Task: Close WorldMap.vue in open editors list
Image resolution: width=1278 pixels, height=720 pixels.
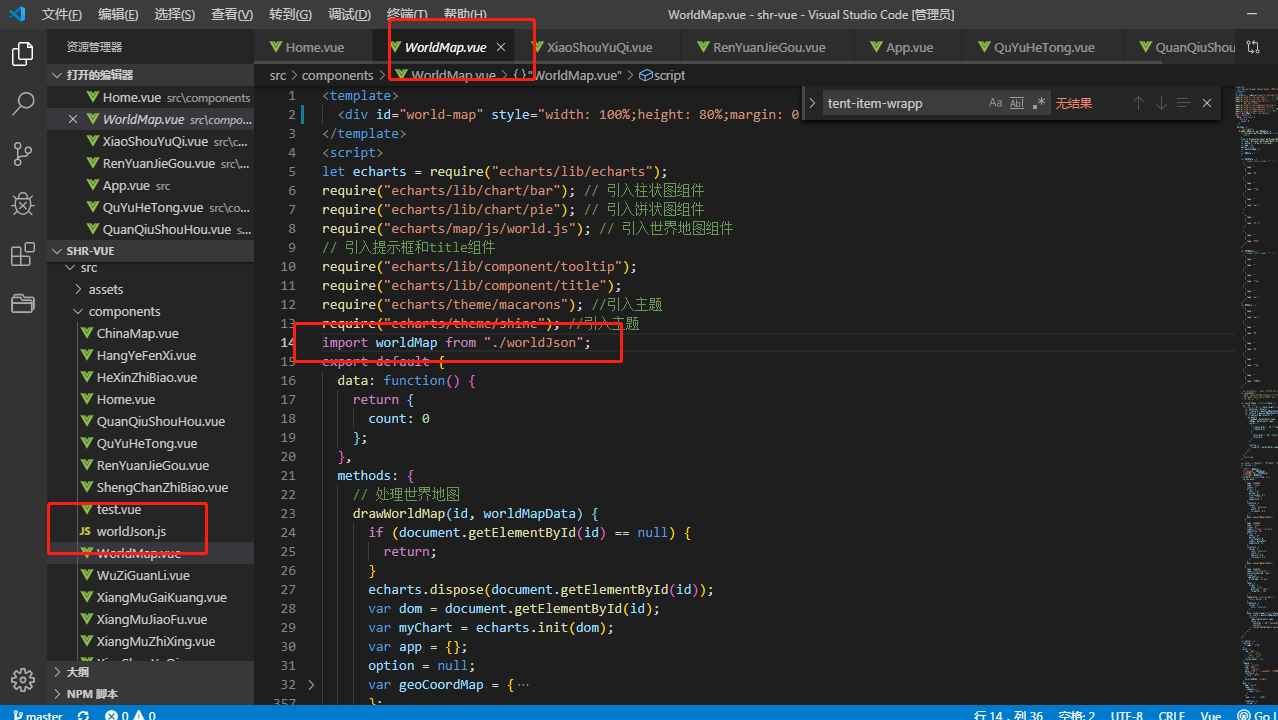Action: [x=72, y=119]
